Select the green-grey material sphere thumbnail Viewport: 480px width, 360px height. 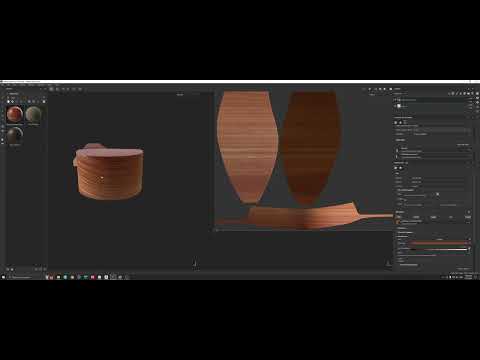point(33,114)
